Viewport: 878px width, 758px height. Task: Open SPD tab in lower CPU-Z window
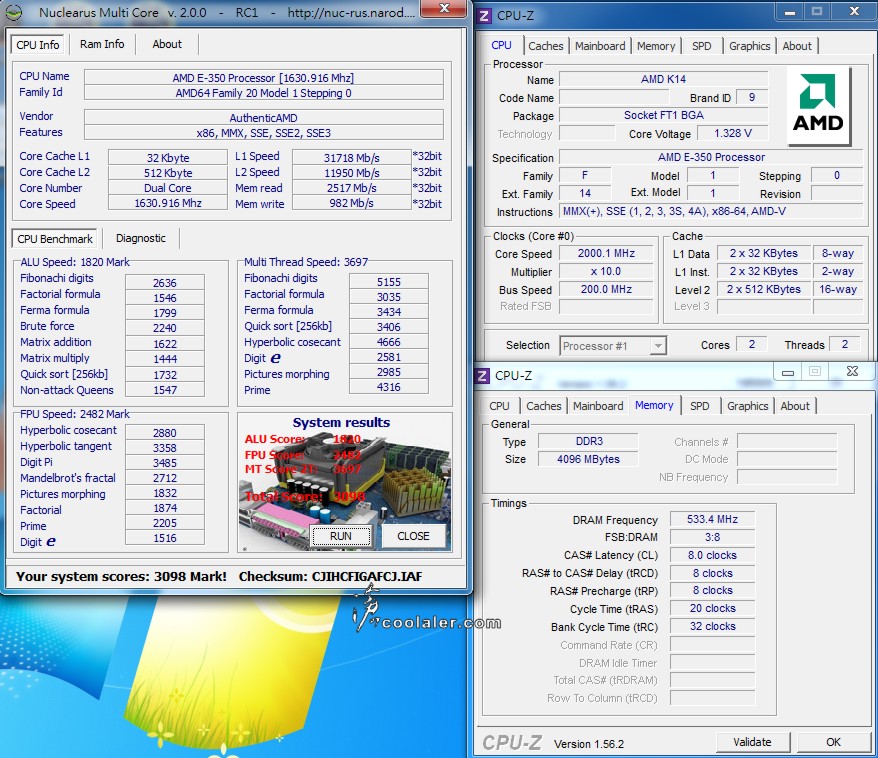point(699,406)
